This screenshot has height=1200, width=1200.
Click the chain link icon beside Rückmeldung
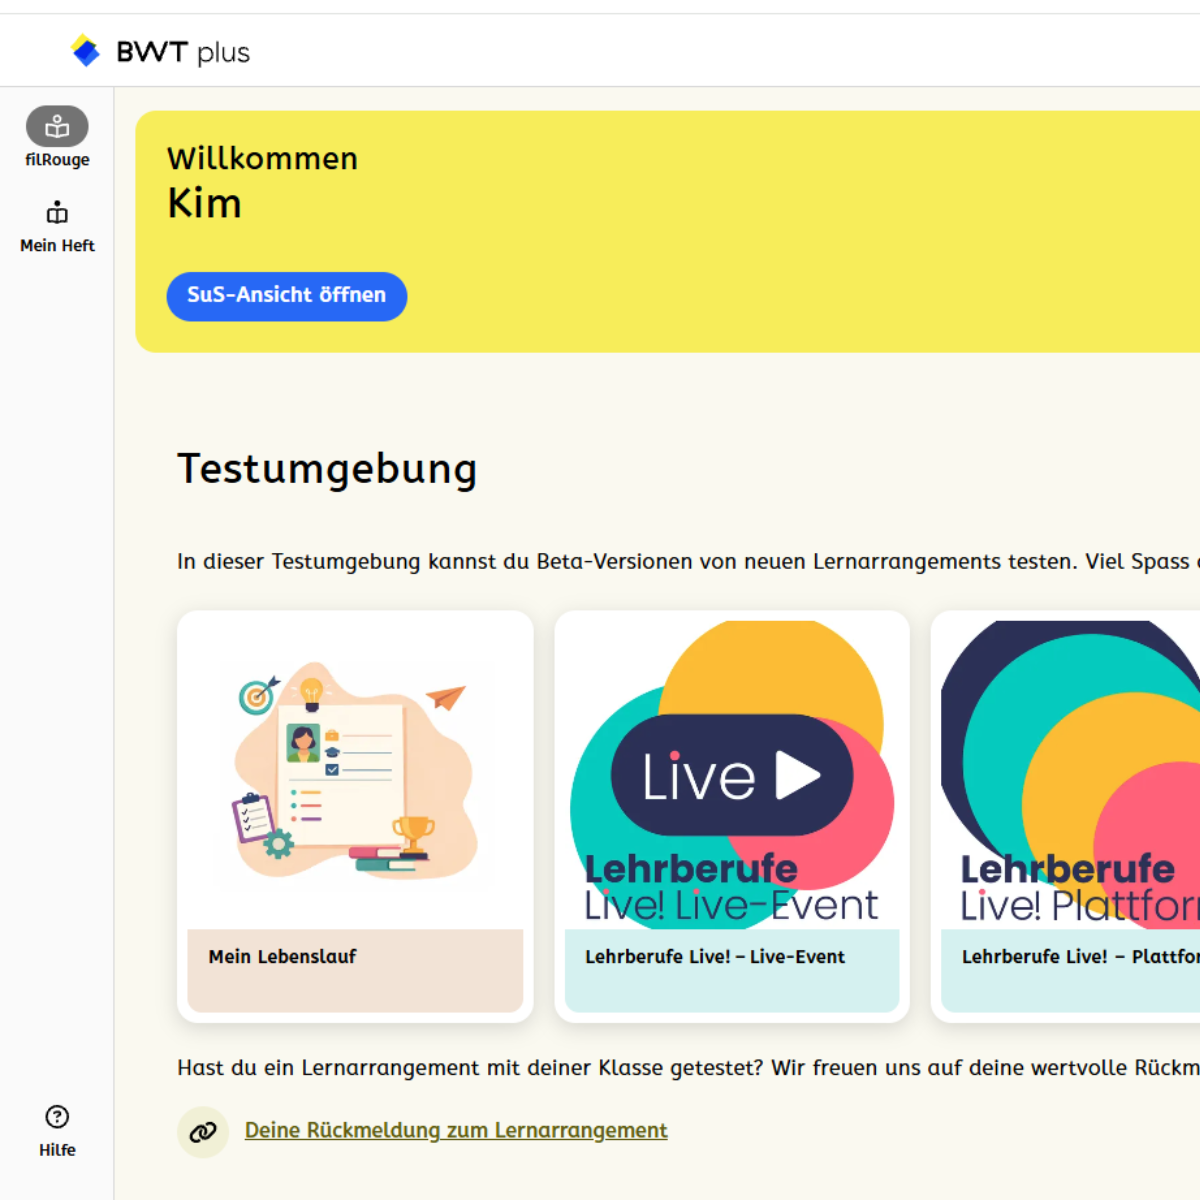203,1132
